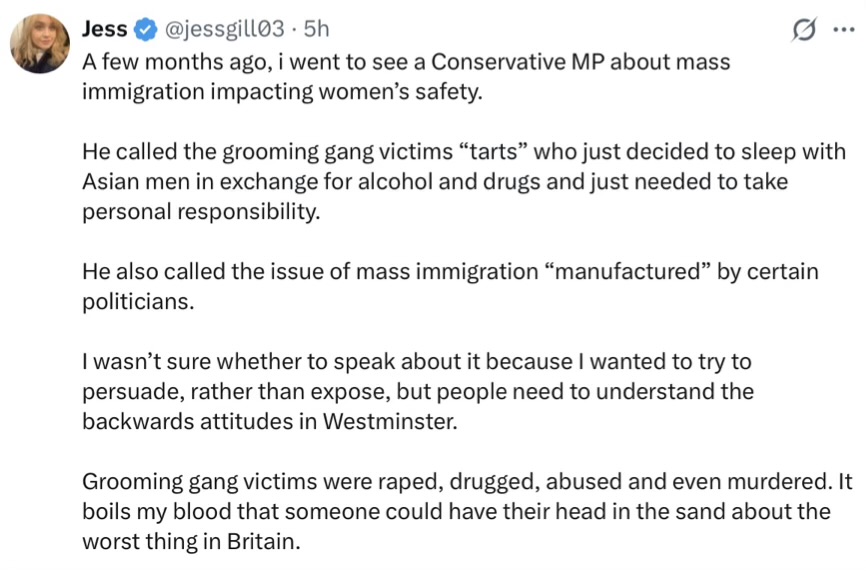Open Jess's profile picture
Screen dimensions: 866x571
point(40,42)
